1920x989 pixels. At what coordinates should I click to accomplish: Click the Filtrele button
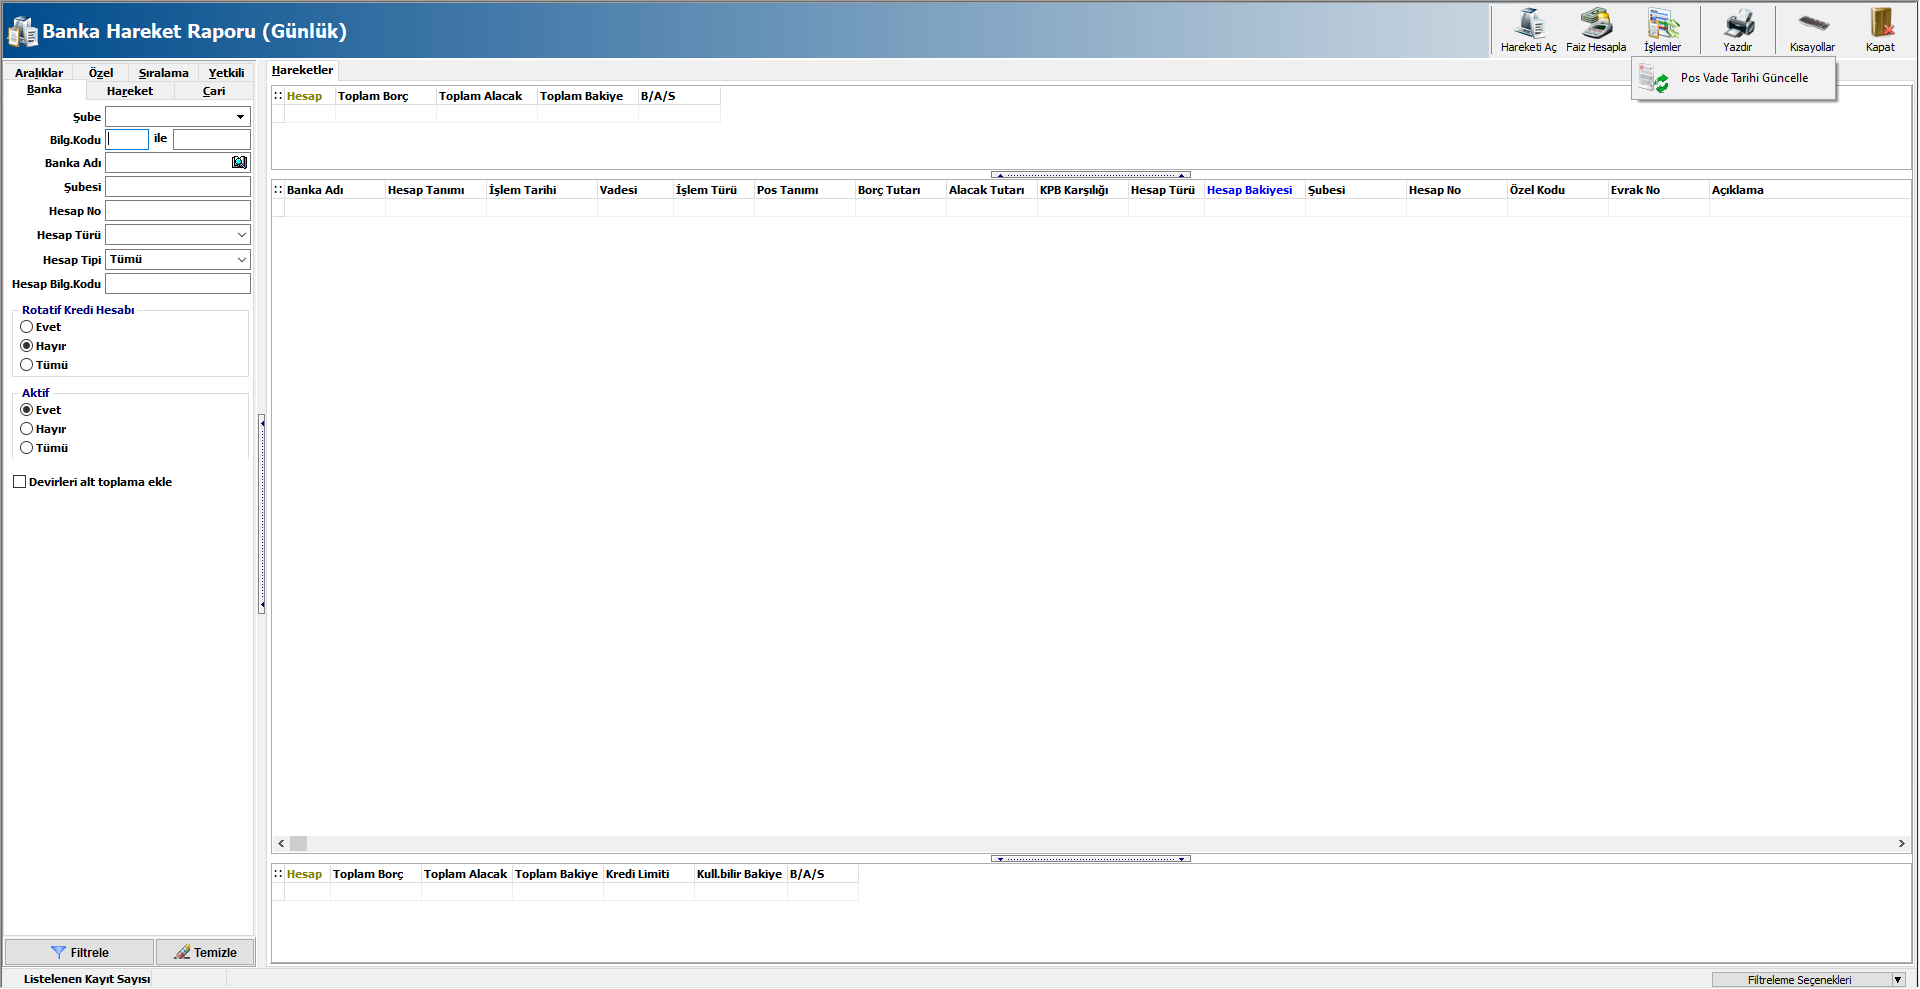[80, 952]
